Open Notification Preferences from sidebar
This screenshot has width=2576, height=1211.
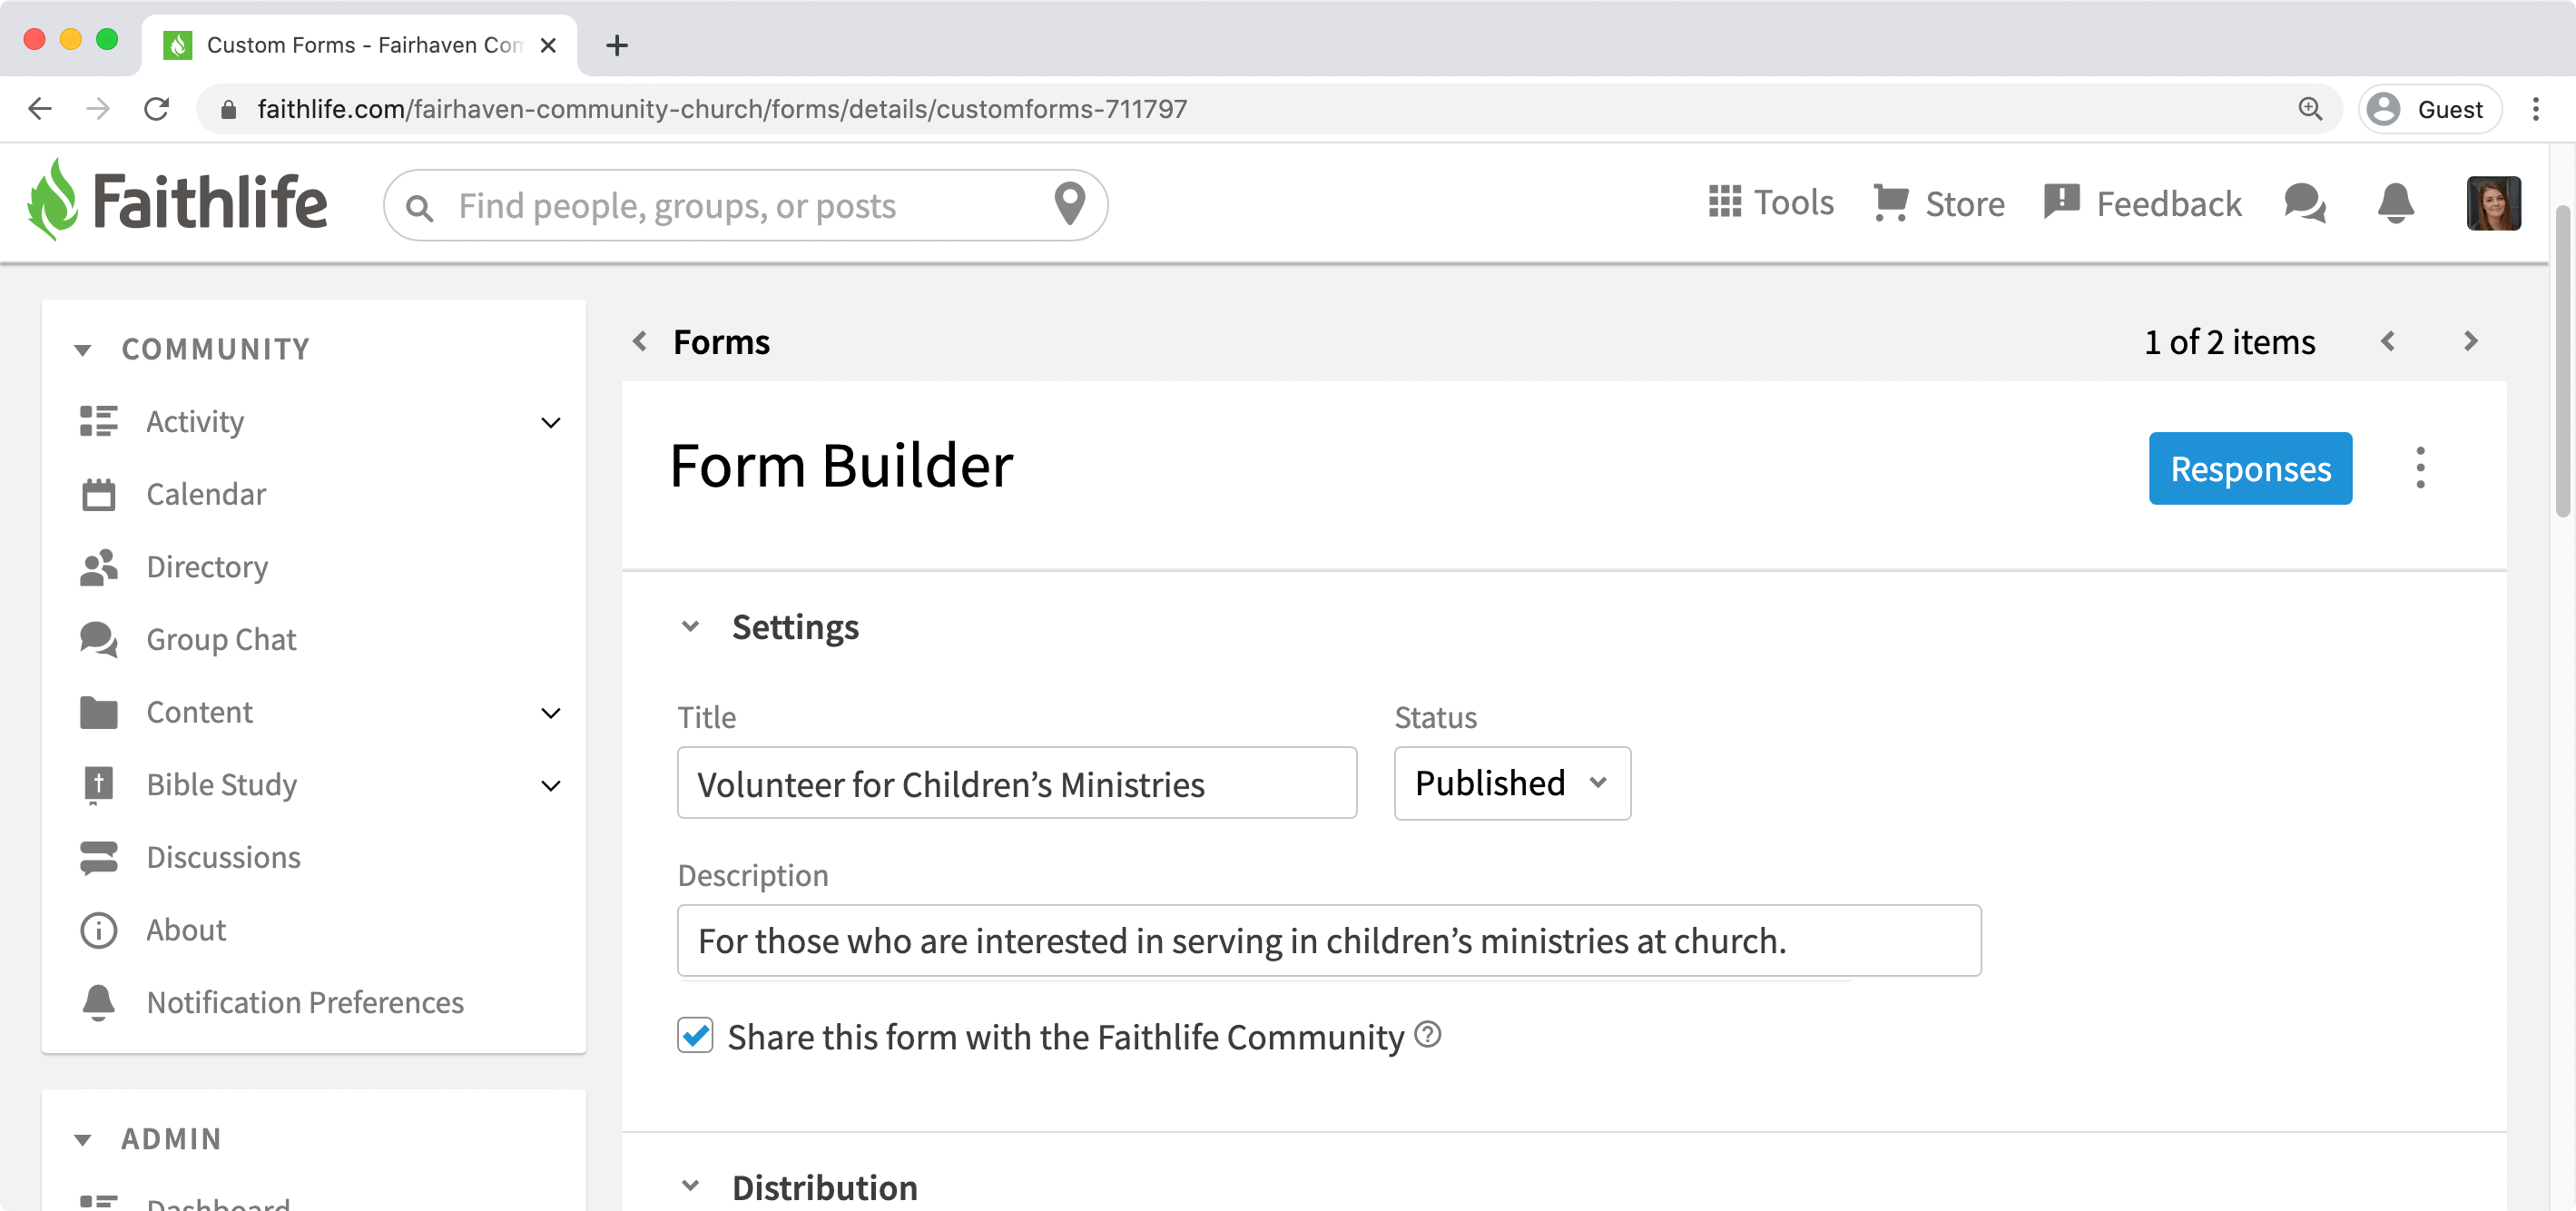[305, 1003]
